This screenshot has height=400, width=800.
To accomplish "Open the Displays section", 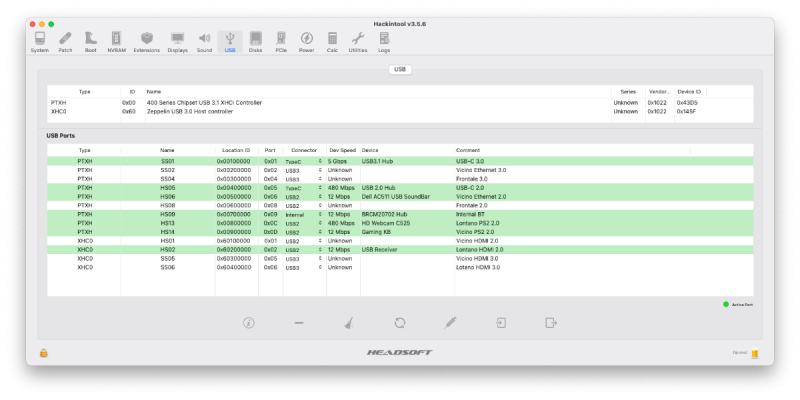I will (x=178, y=42).
